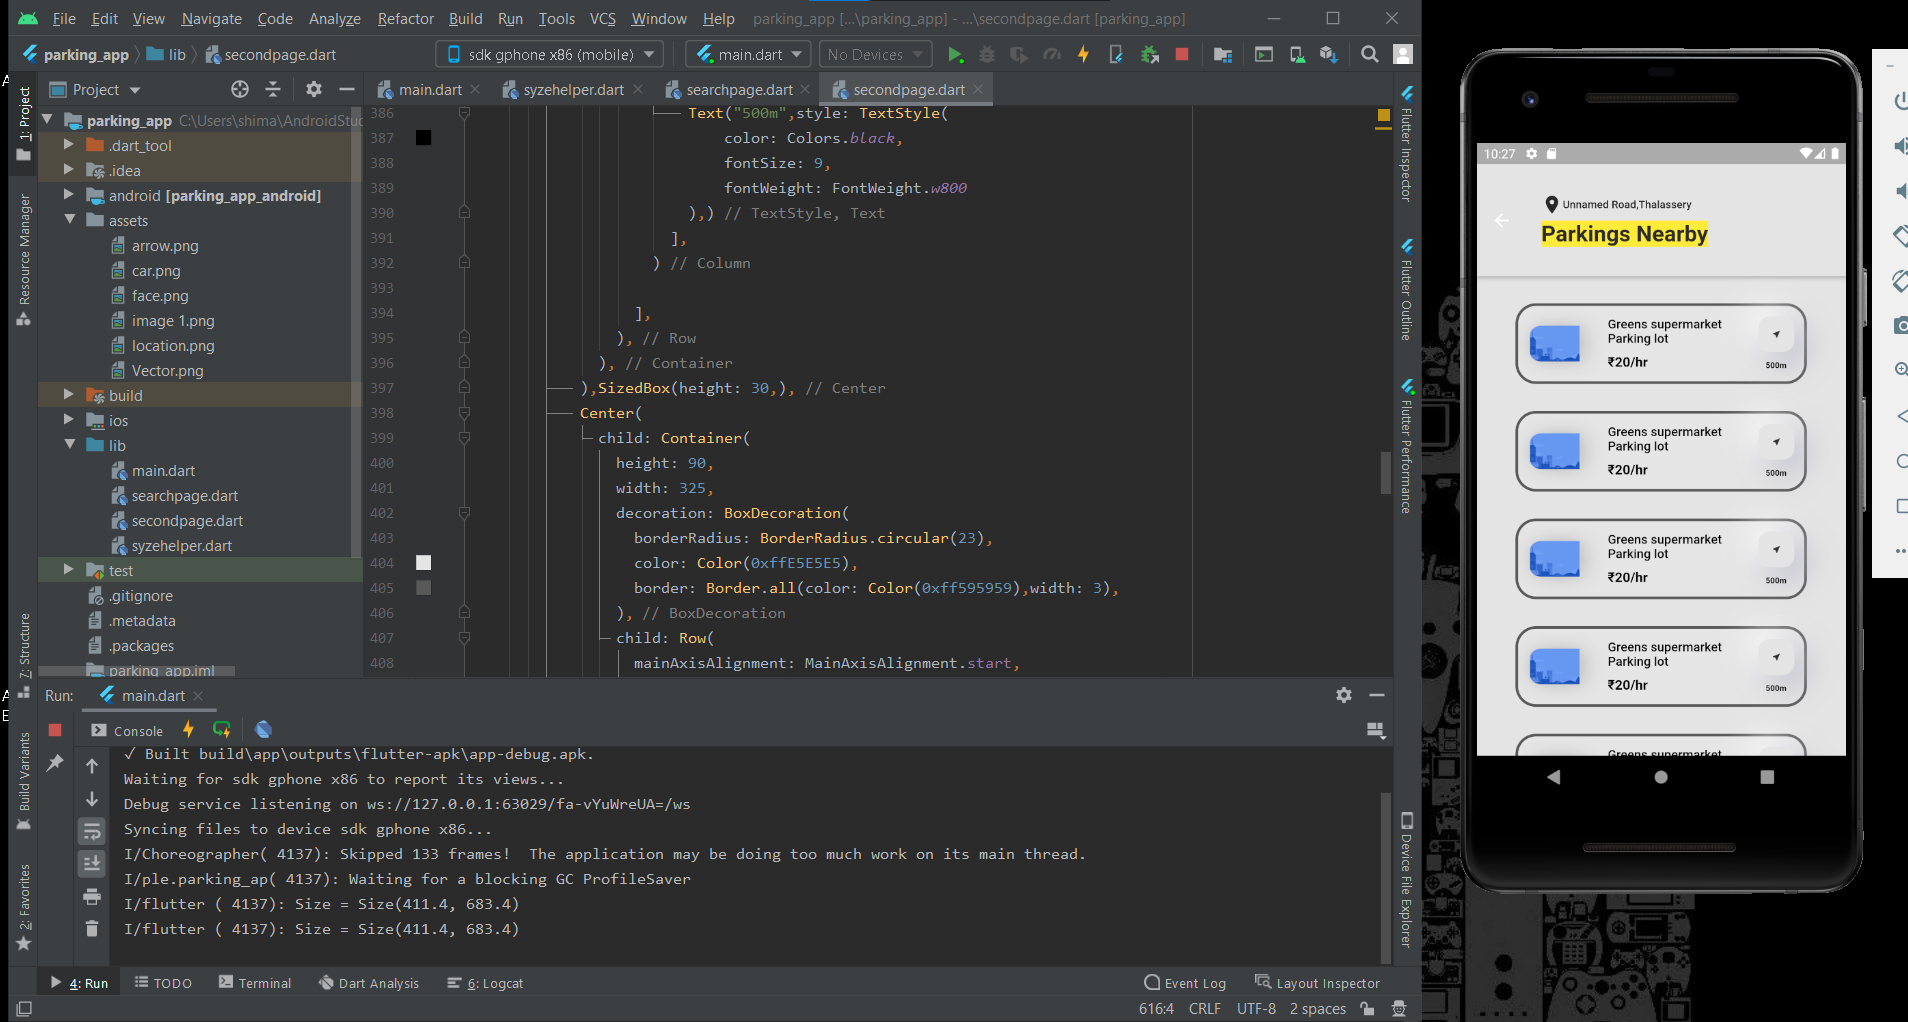Toggle soft-wrap in the run console
Screen dimensions: 1908x1022
[x=93, y=831]
